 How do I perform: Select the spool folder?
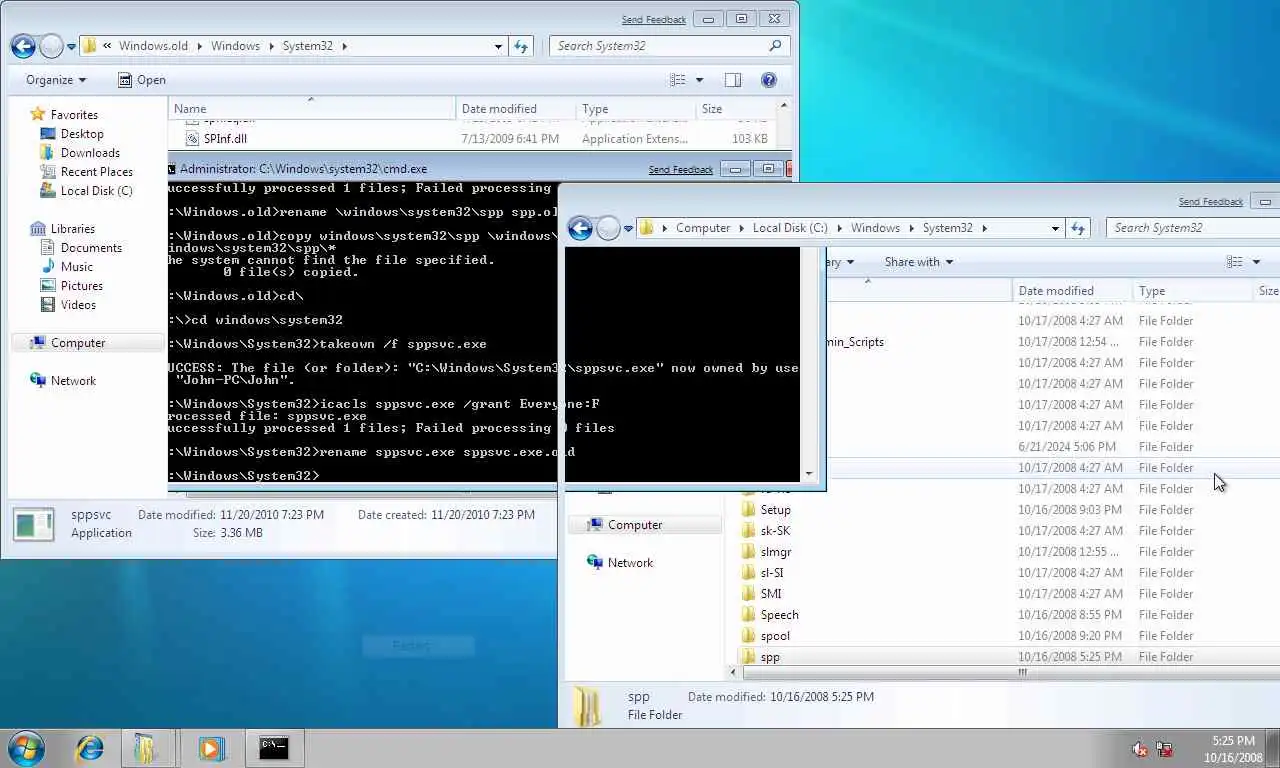point(775,636)
